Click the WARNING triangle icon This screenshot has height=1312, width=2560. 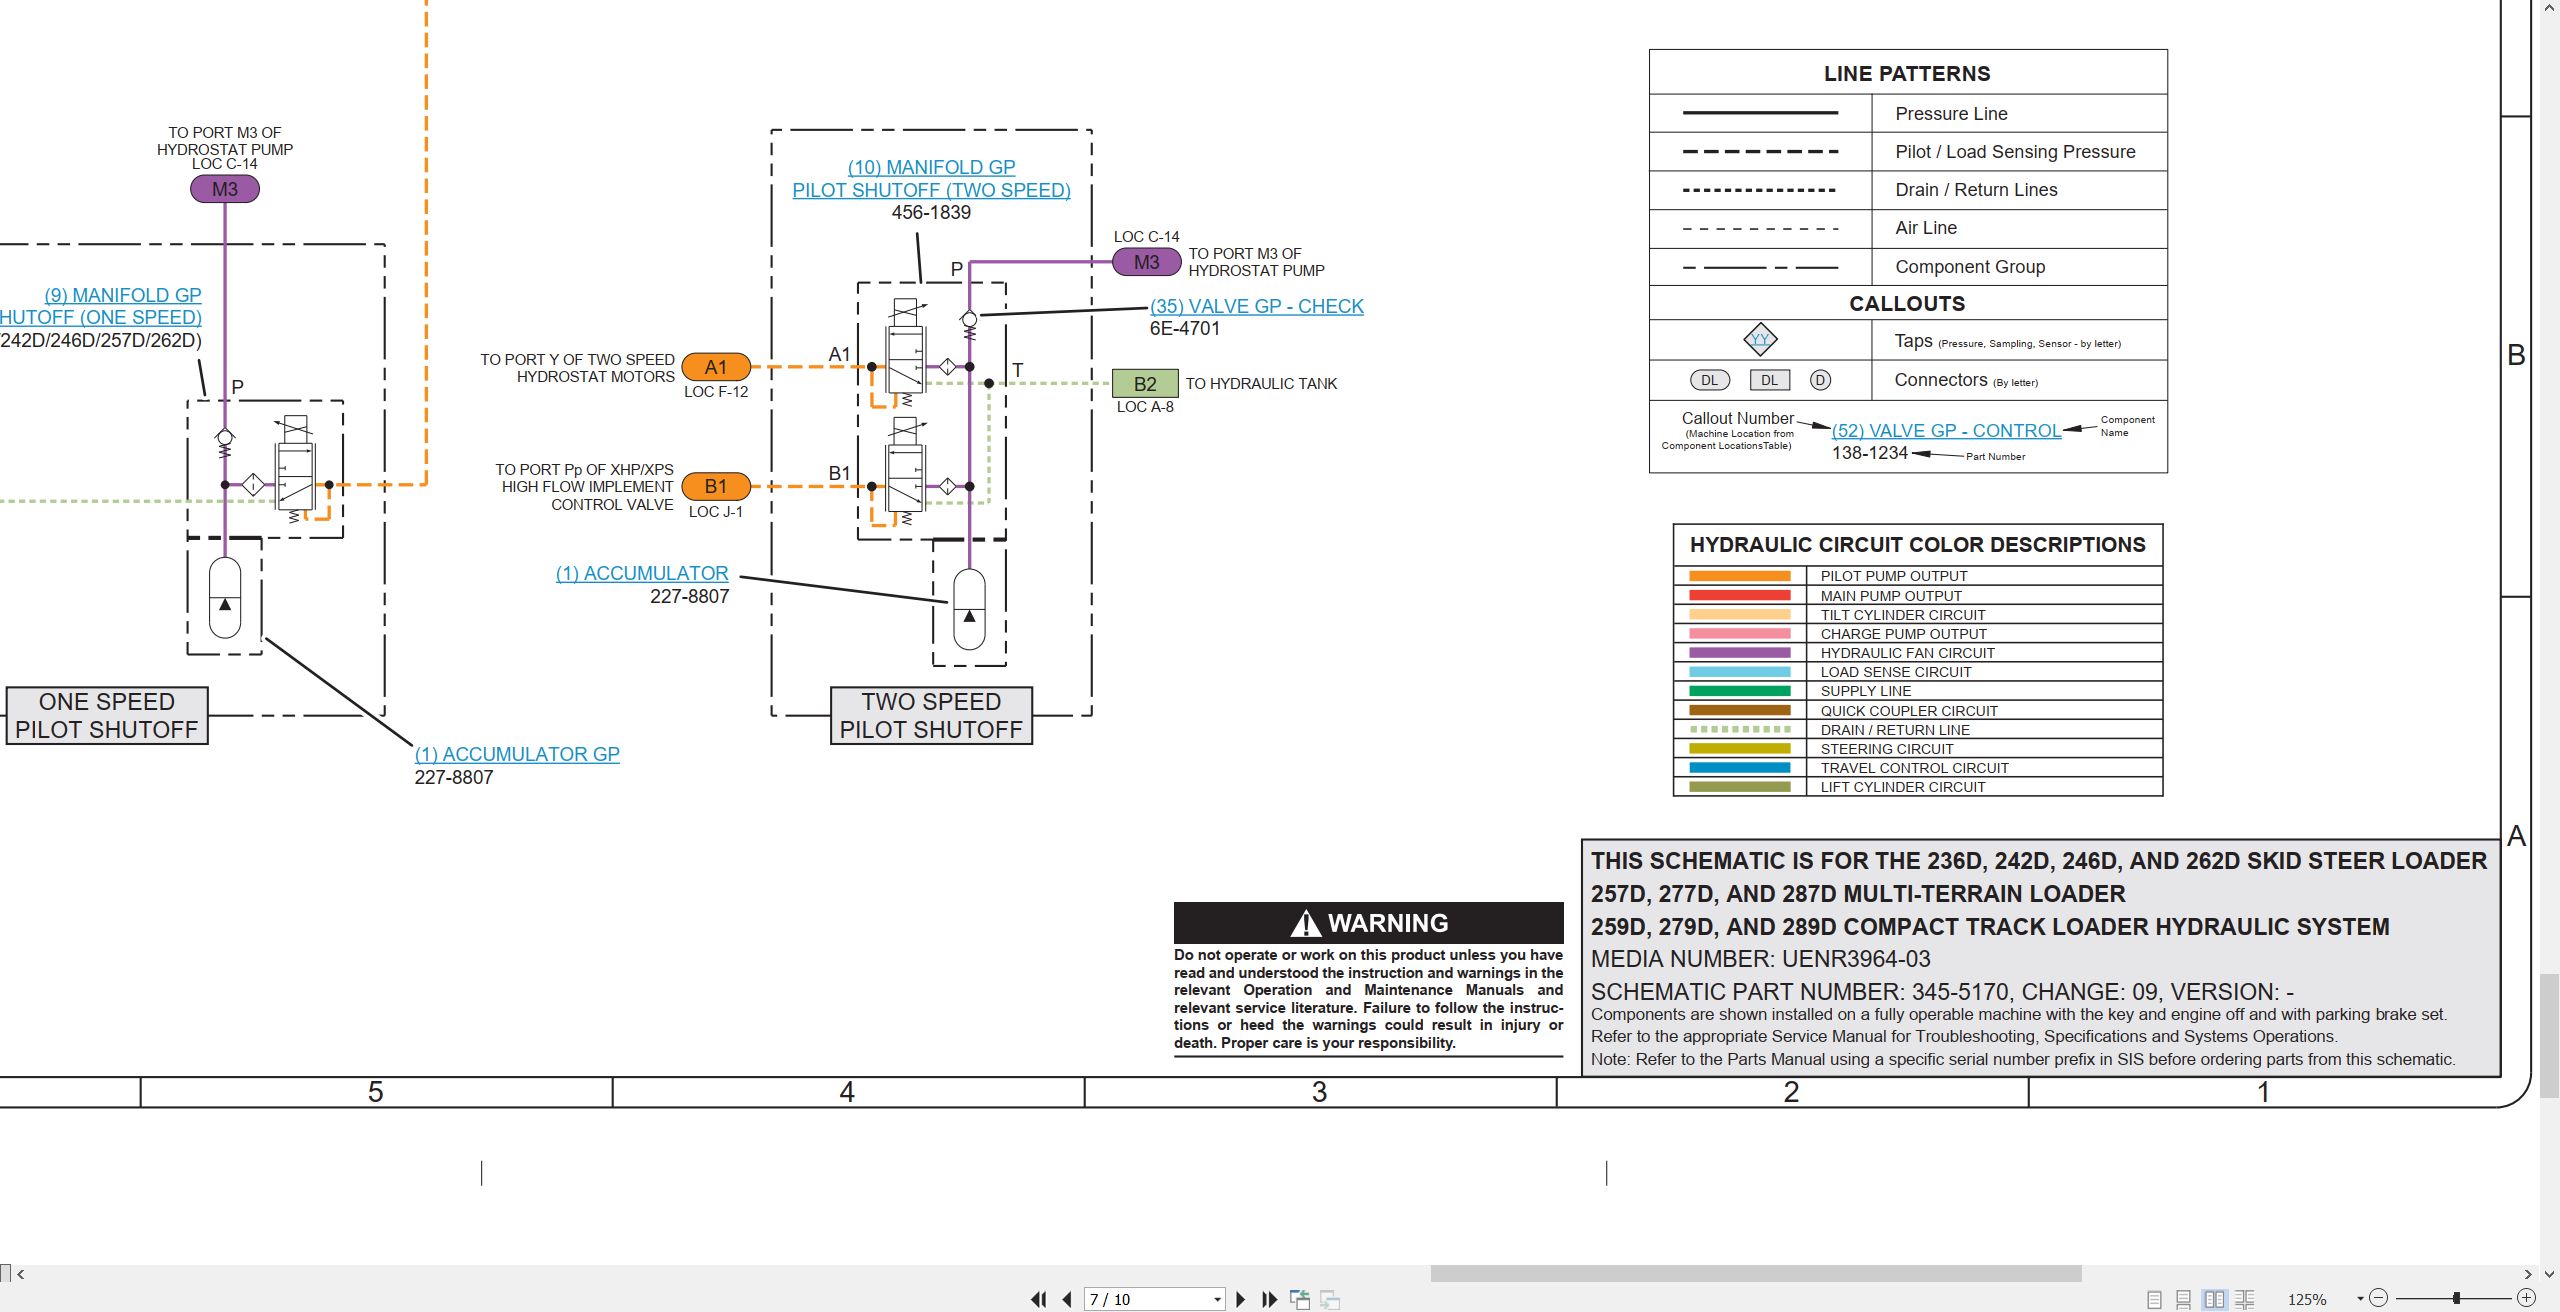click(1305, 923)
